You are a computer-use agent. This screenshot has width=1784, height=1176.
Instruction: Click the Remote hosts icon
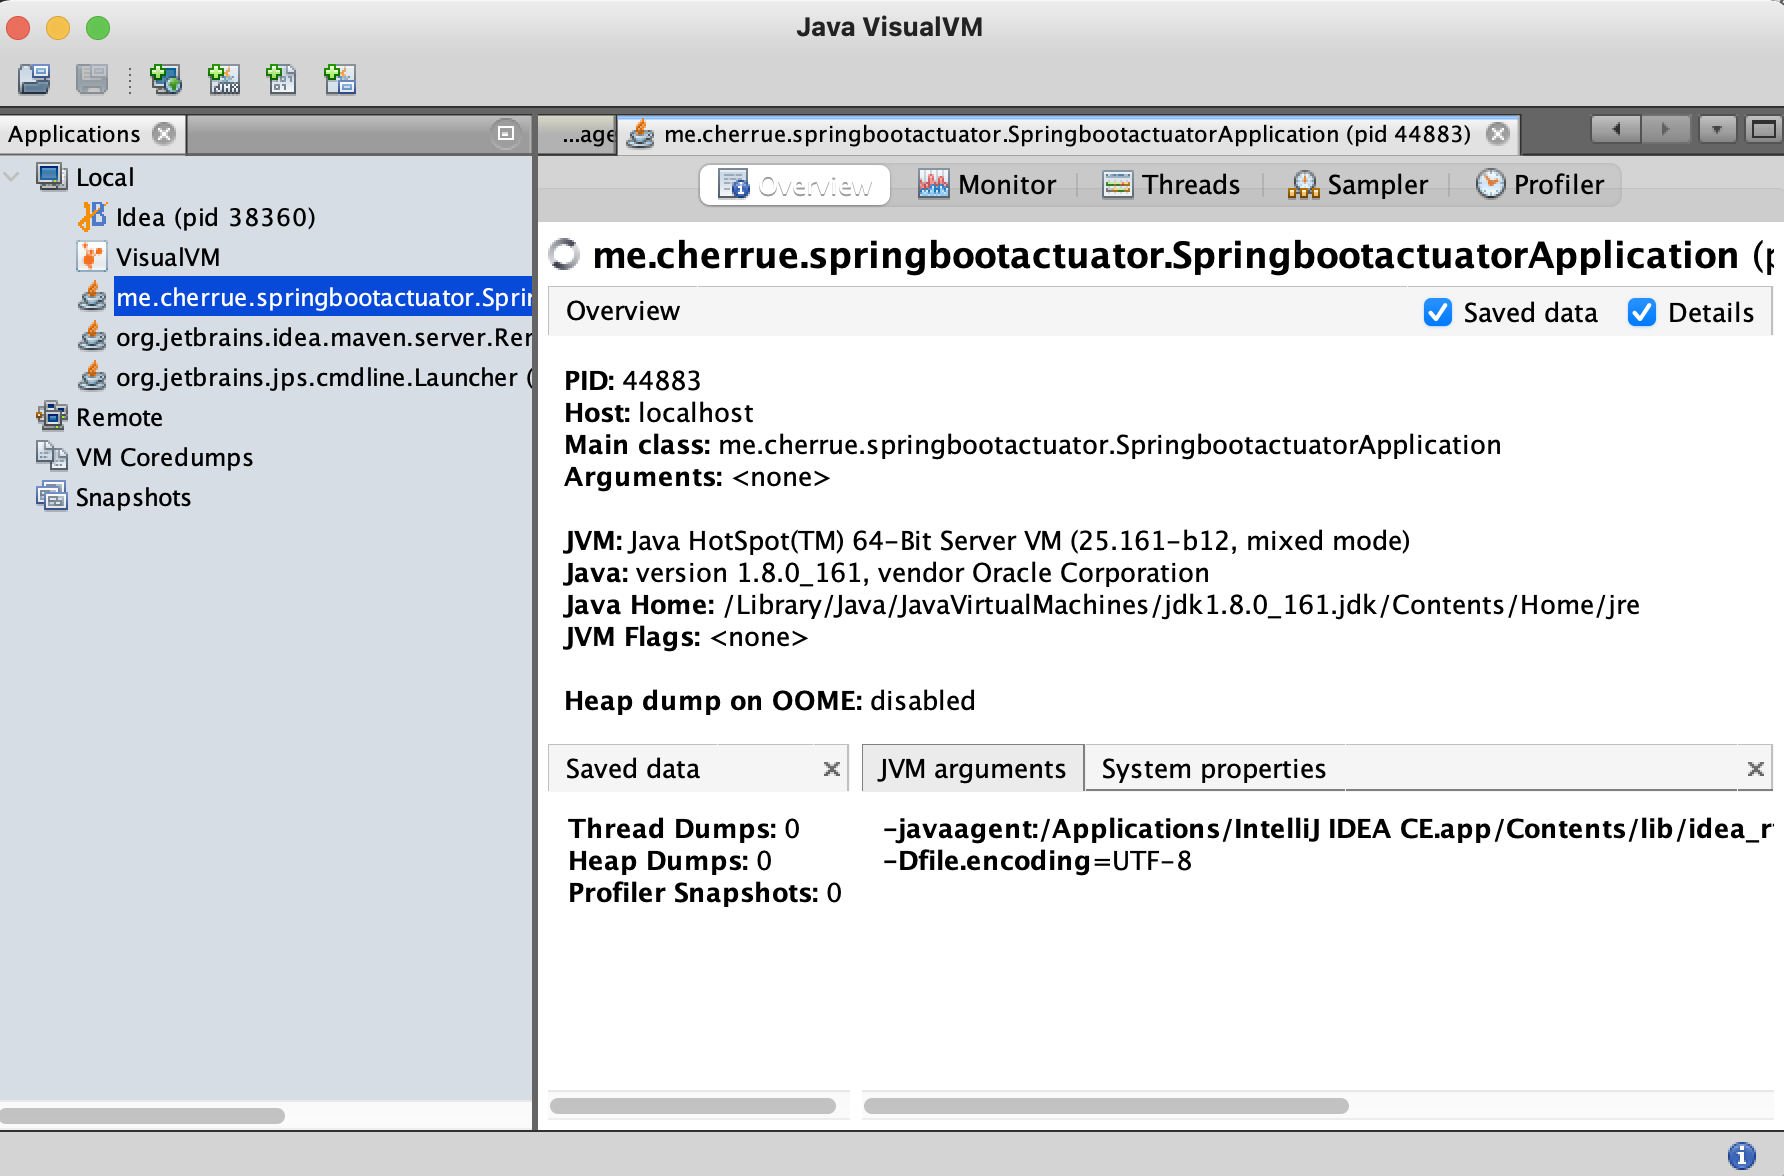(52, 416)
